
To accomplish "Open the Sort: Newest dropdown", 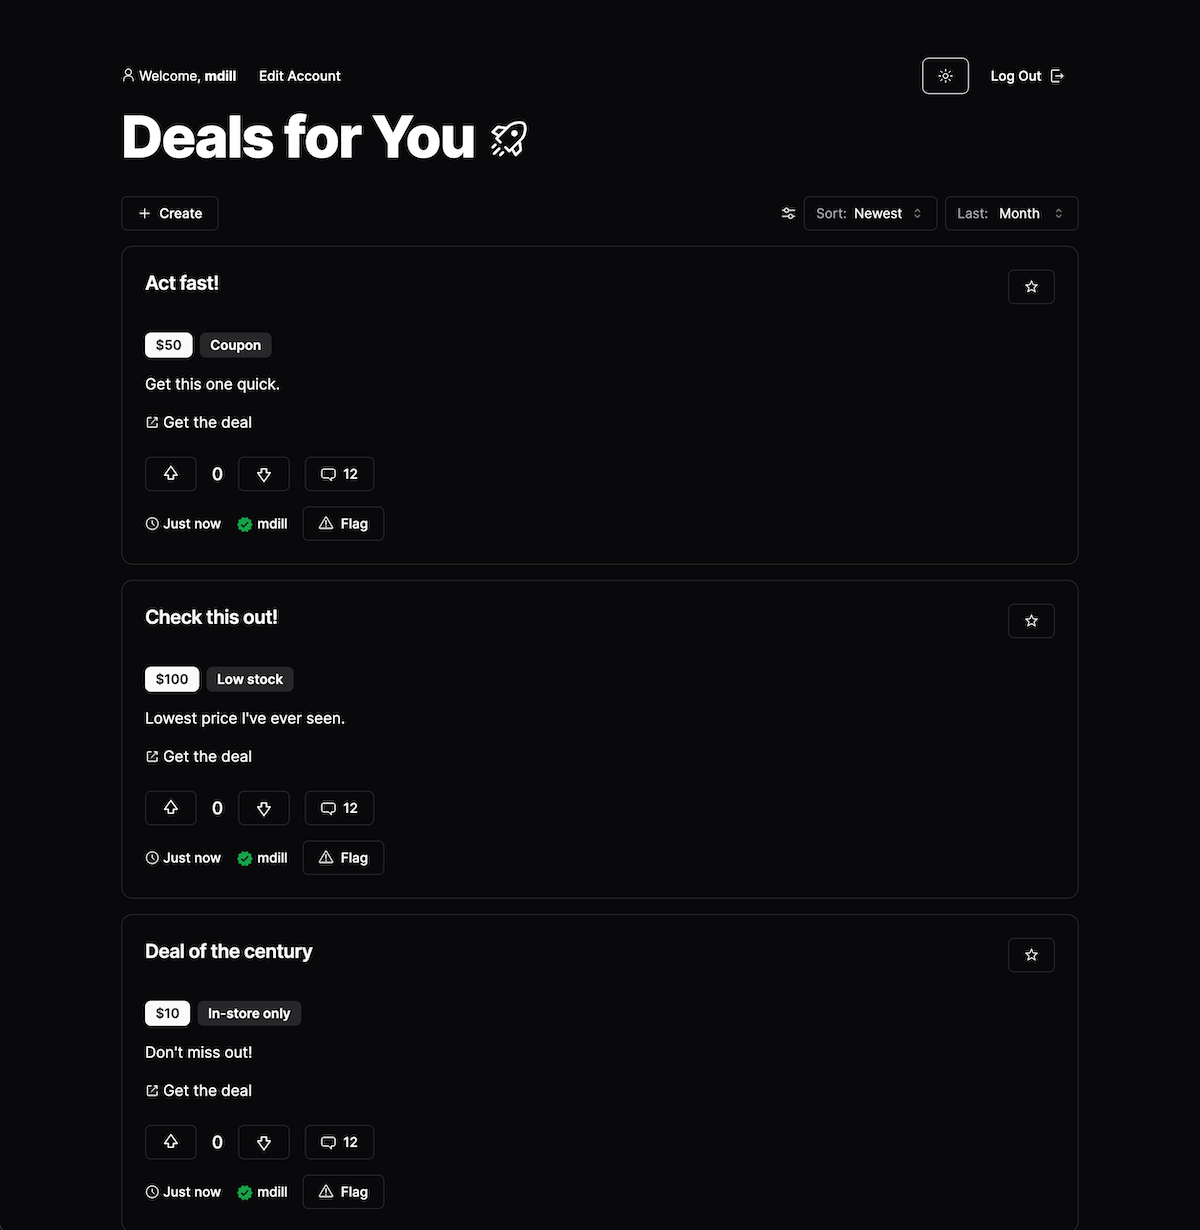I will tap(870, 213).
